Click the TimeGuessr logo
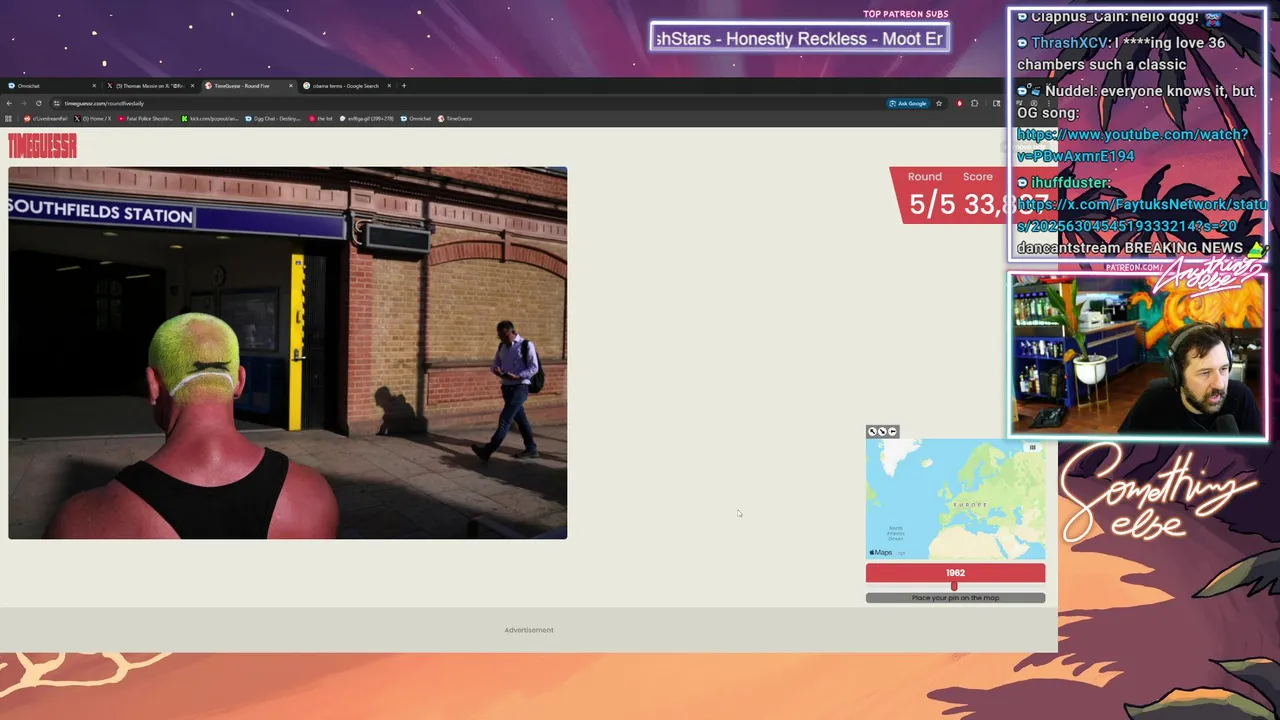Image resolution: width=1280 pixels, height=720 pixels. (x=42, y=146)
